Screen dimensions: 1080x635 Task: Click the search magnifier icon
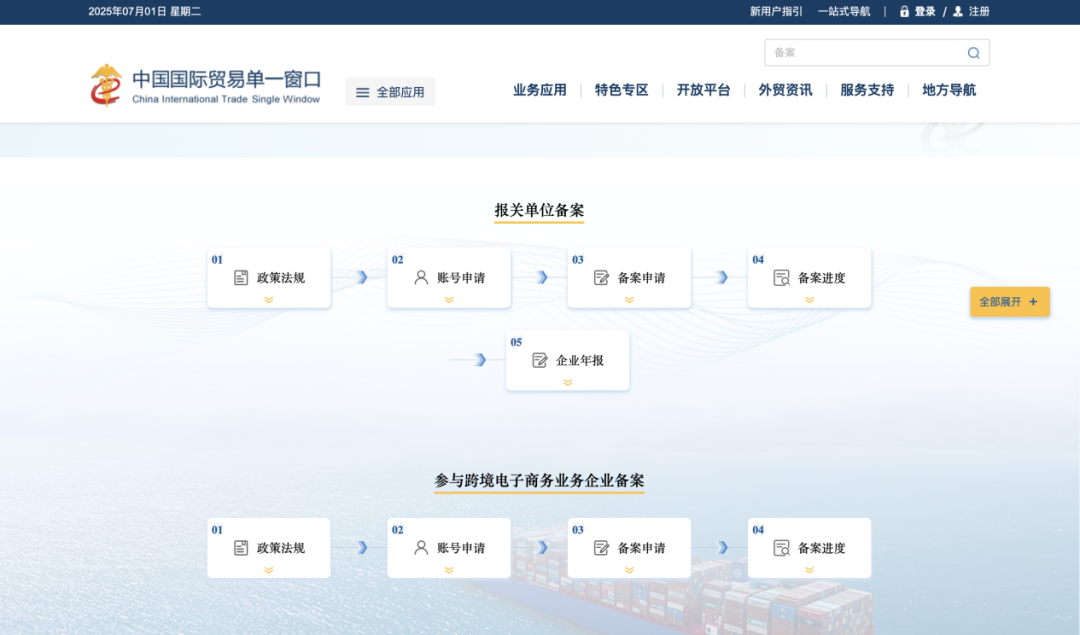coord(973,52)
